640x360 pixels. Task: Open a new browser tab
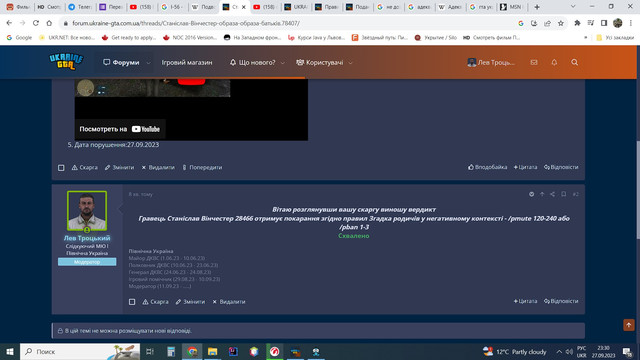(x=537, y=7)
